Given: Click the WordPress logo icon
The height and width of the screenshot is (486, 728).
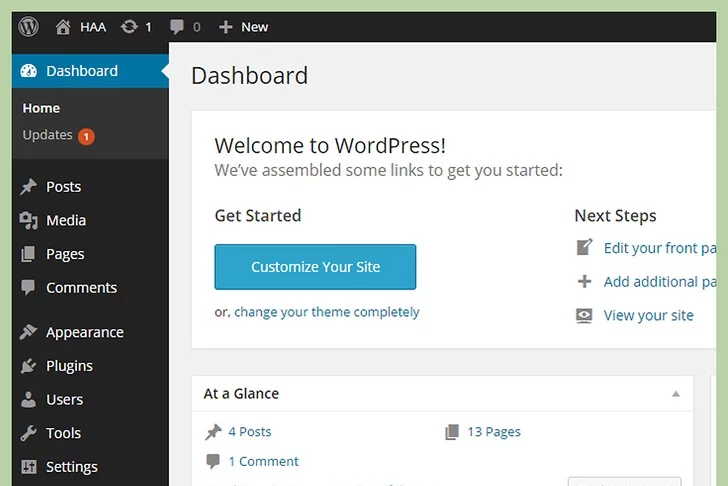Looking at the screenshot, I should click(29, 27).
